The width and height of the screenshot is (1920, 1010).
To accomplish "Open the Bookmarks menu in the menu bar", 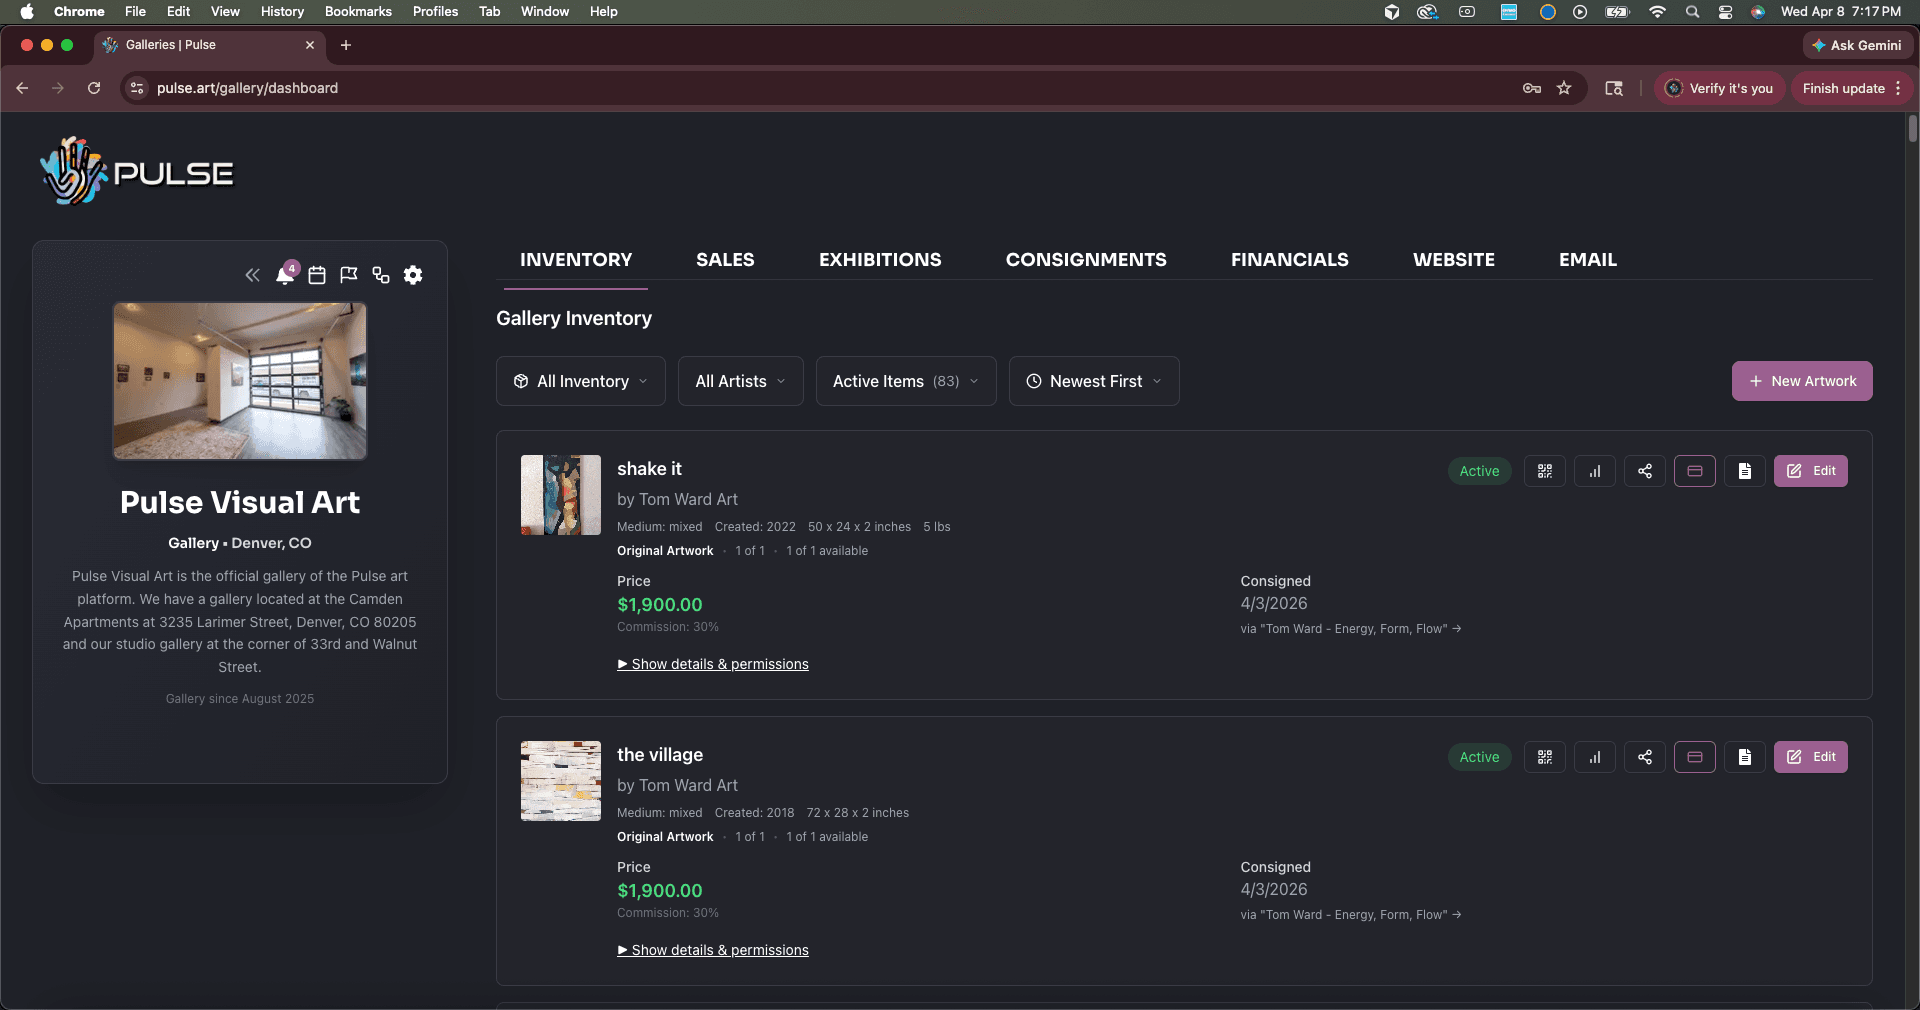I will coord(357,11).
